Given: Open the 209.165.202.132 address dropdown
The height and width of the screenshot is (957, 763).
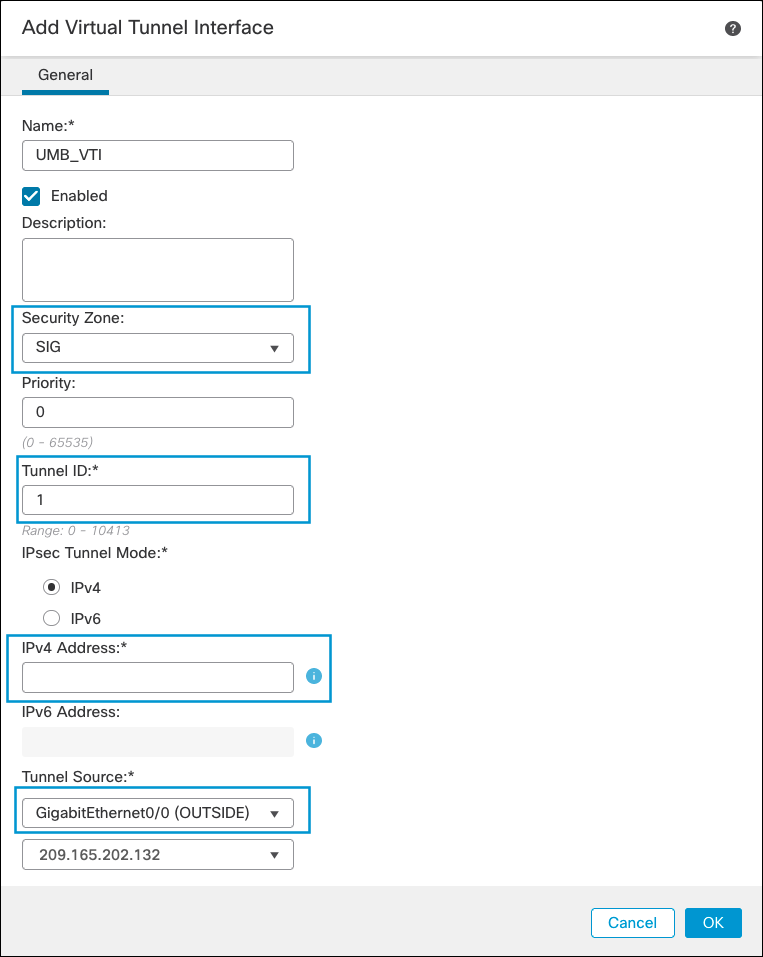Looking at the screenshot, I should 157,854.
